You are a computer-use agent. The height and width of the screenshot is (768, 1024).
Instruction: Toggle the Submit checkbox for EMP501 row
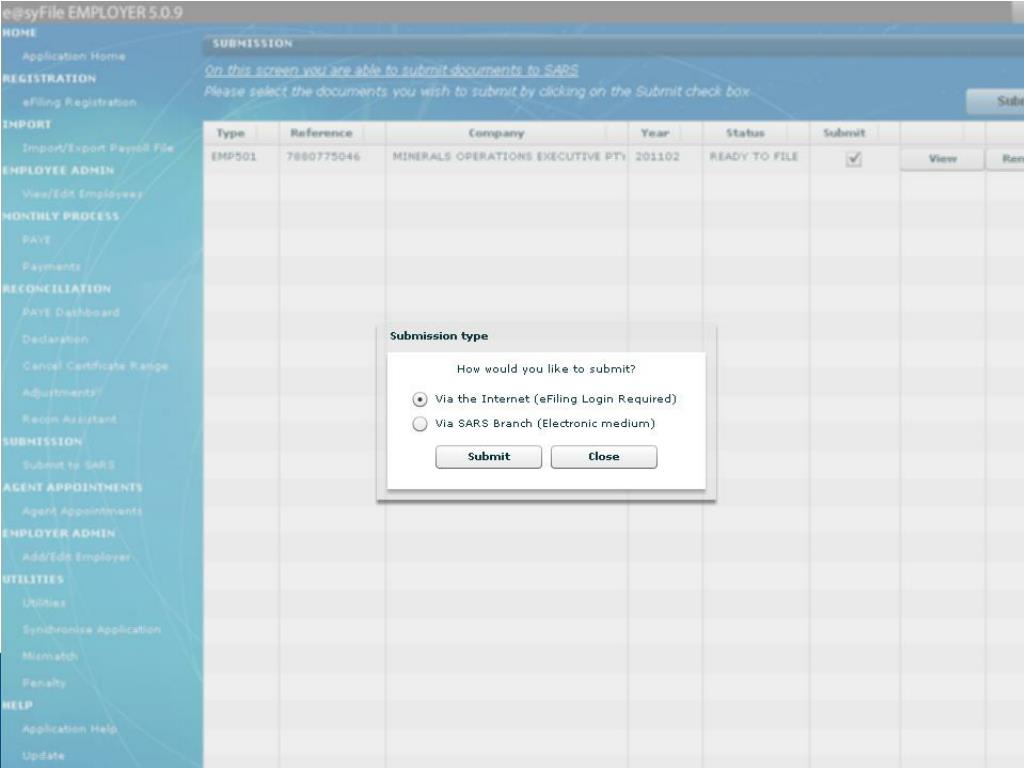[854, 159]
